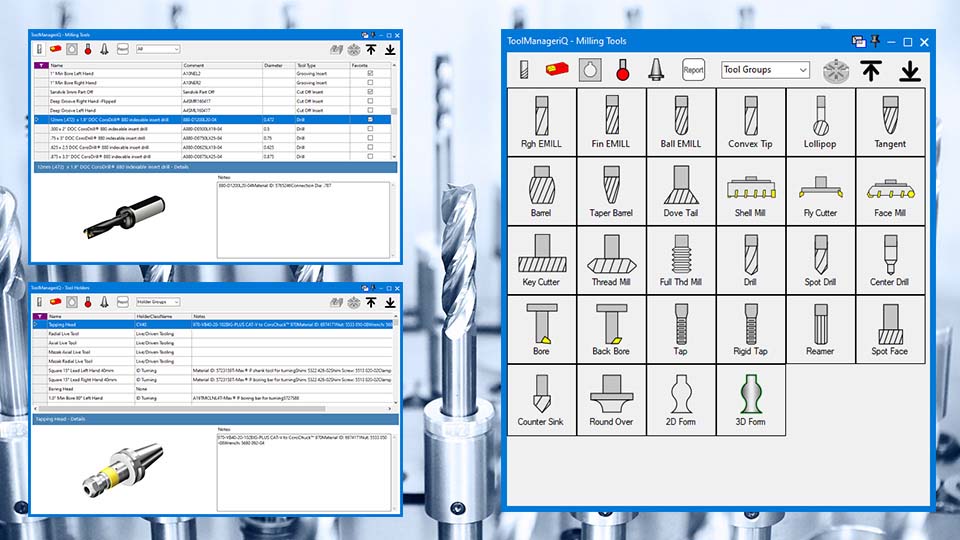Select the Boring Head holder row

pos(214,389)
